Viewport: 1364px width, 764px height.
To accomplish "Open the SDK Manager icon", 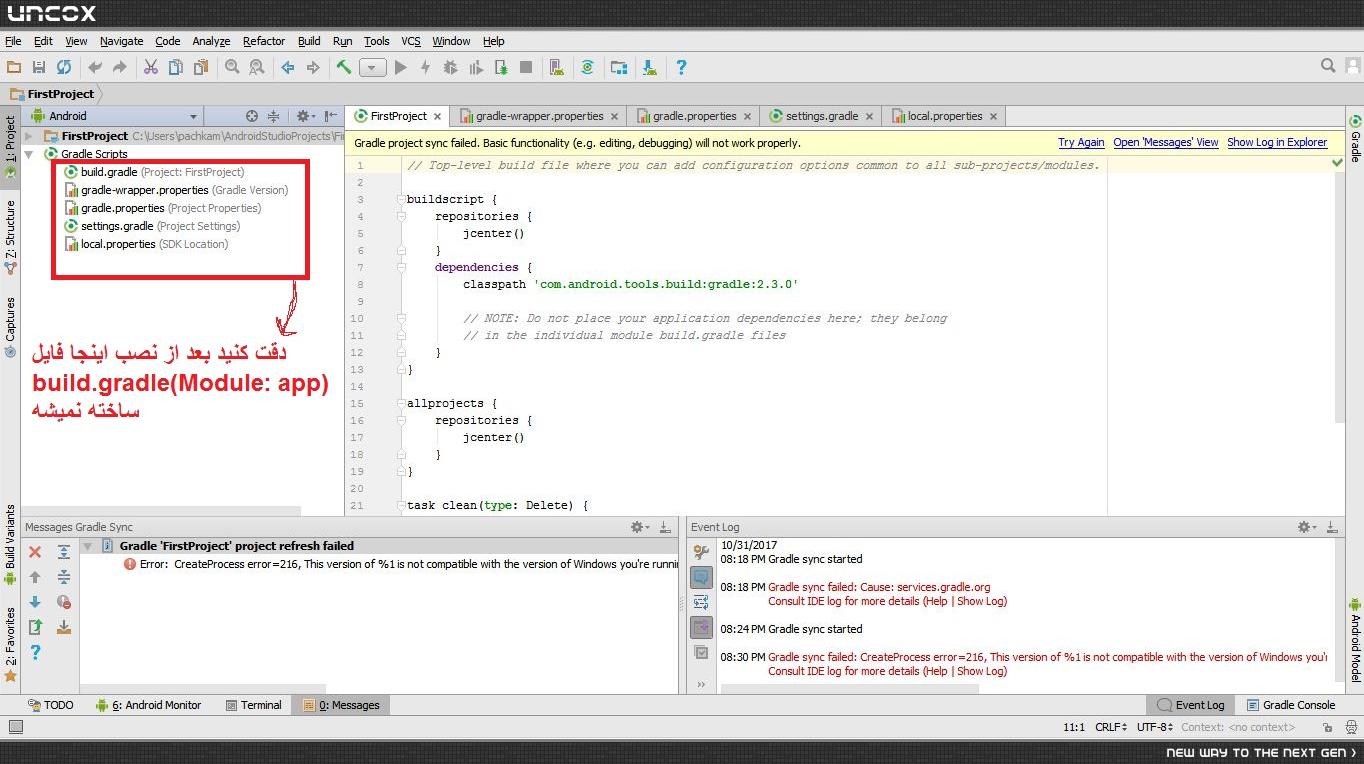I will pos(650,67).
